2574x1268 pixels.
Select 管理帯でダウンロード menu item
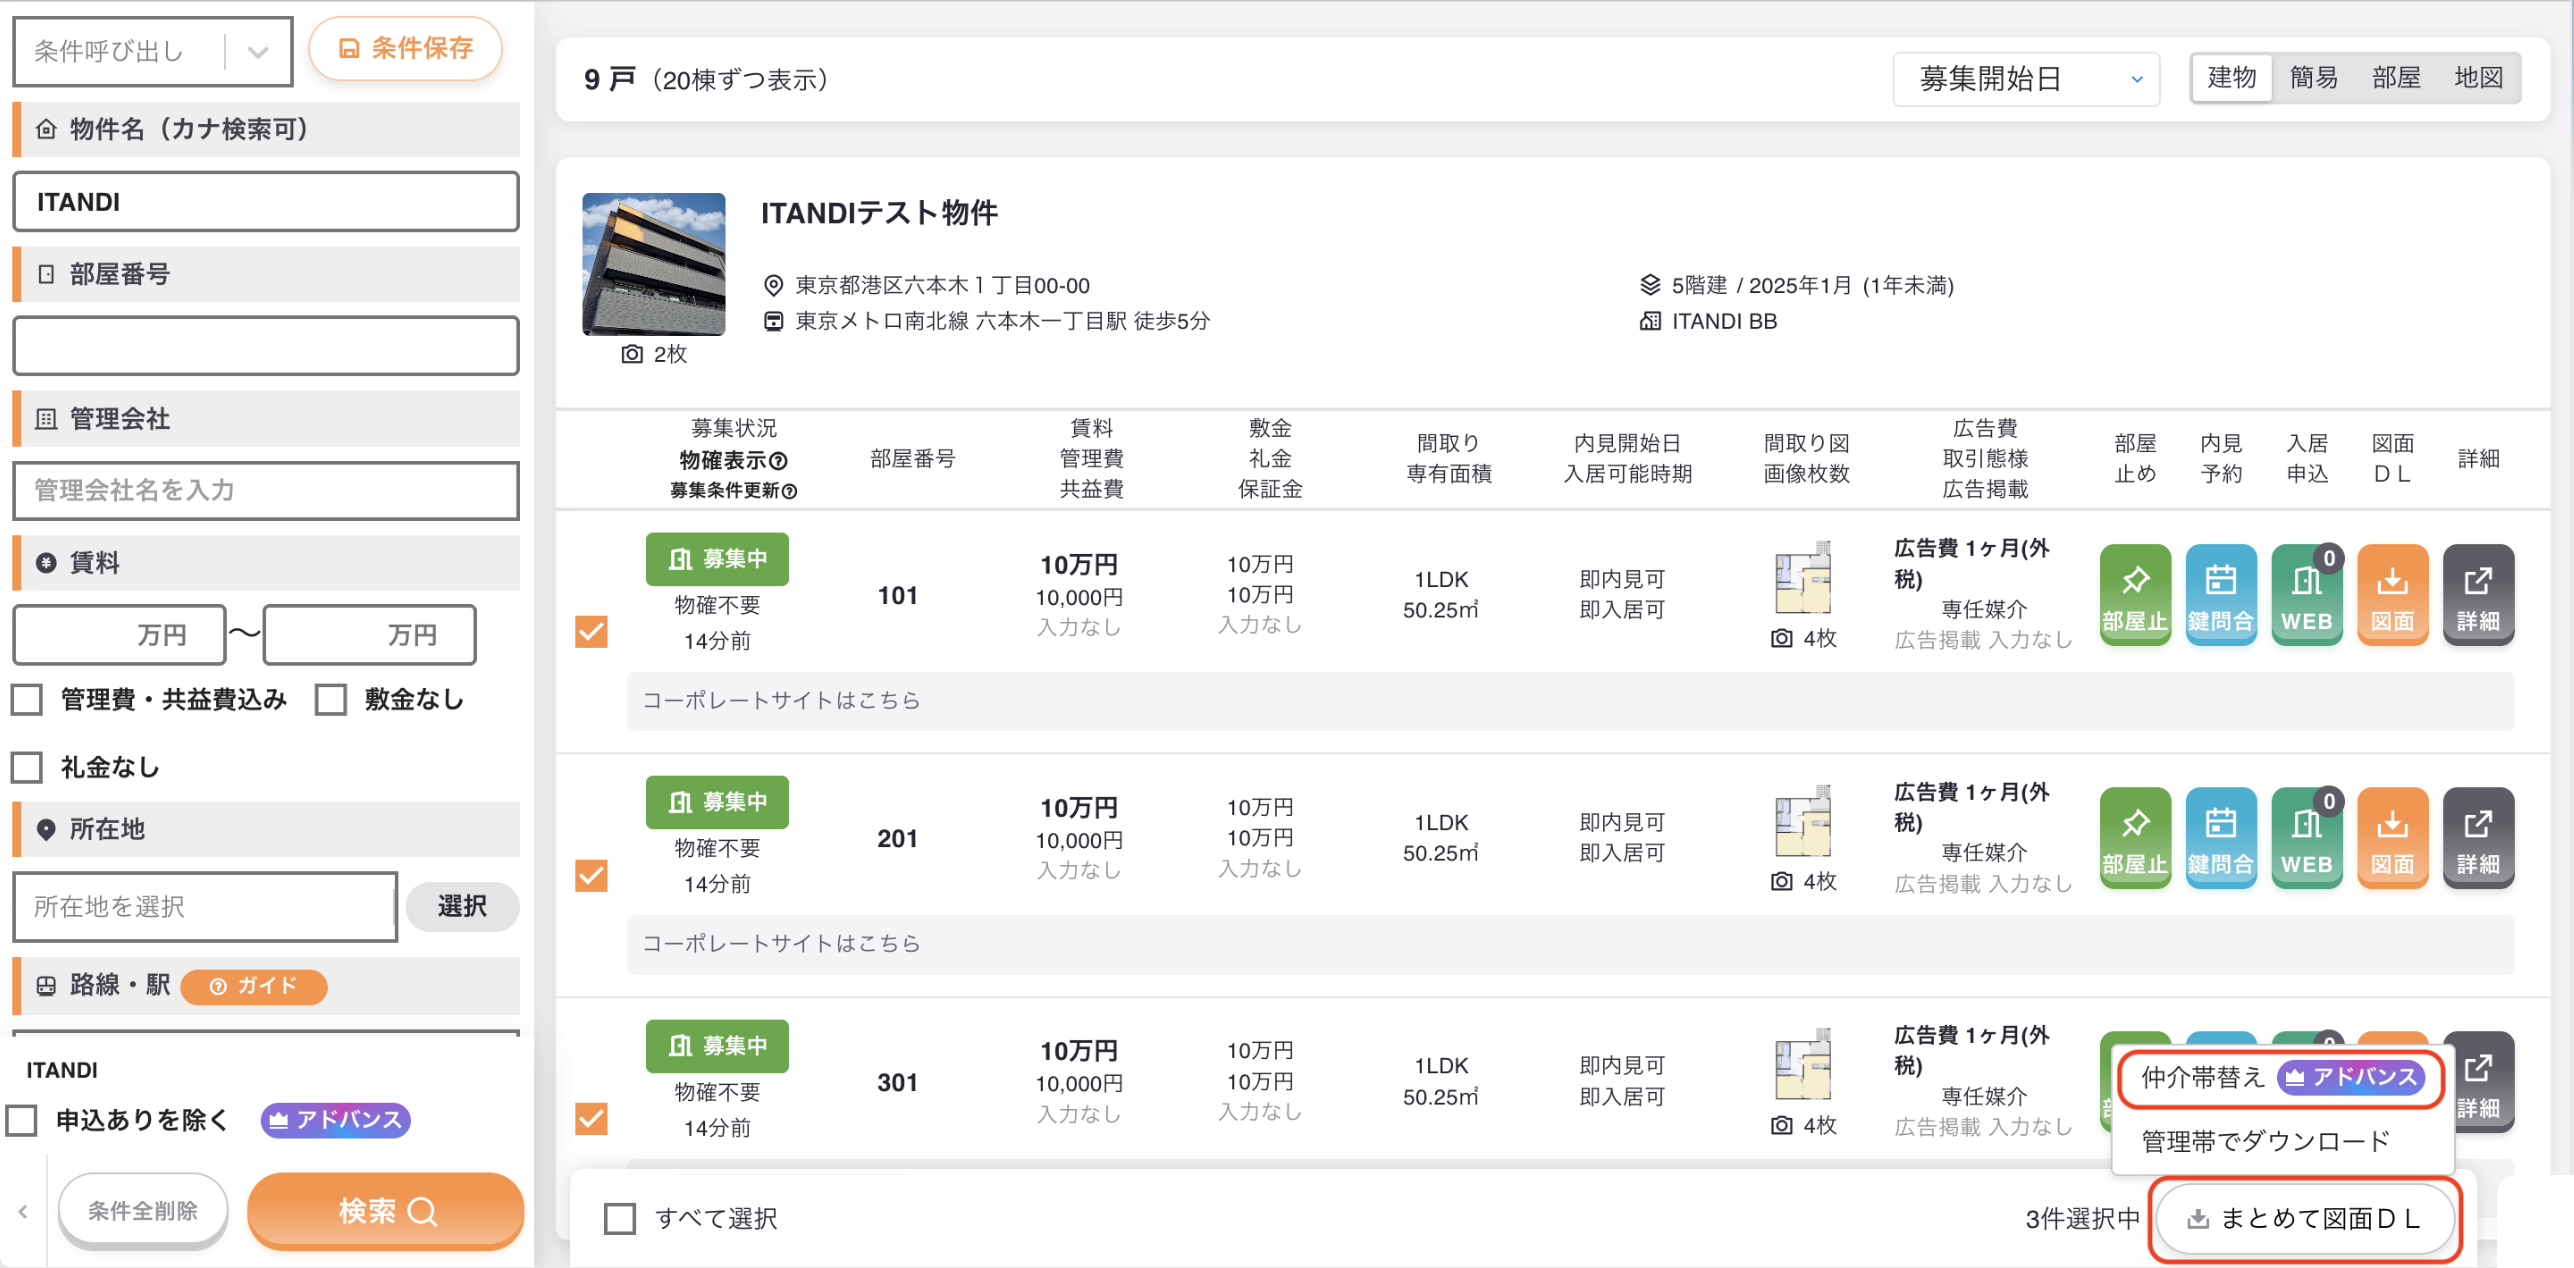coord(2265,1141)
